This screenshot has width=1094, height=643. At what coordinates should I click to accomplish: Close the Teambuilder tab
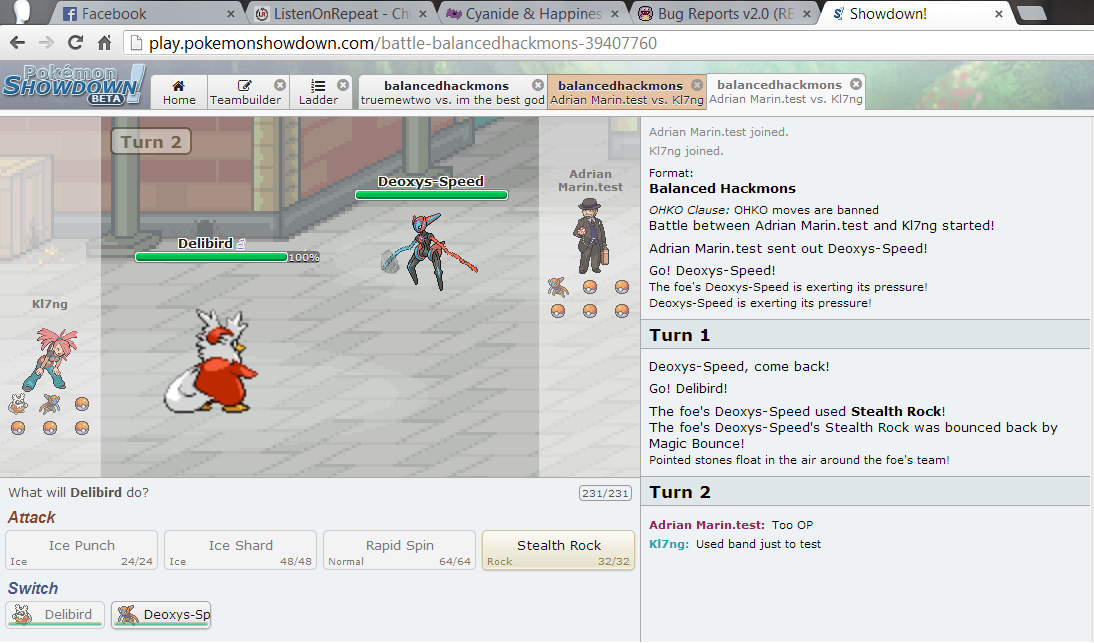280,84
